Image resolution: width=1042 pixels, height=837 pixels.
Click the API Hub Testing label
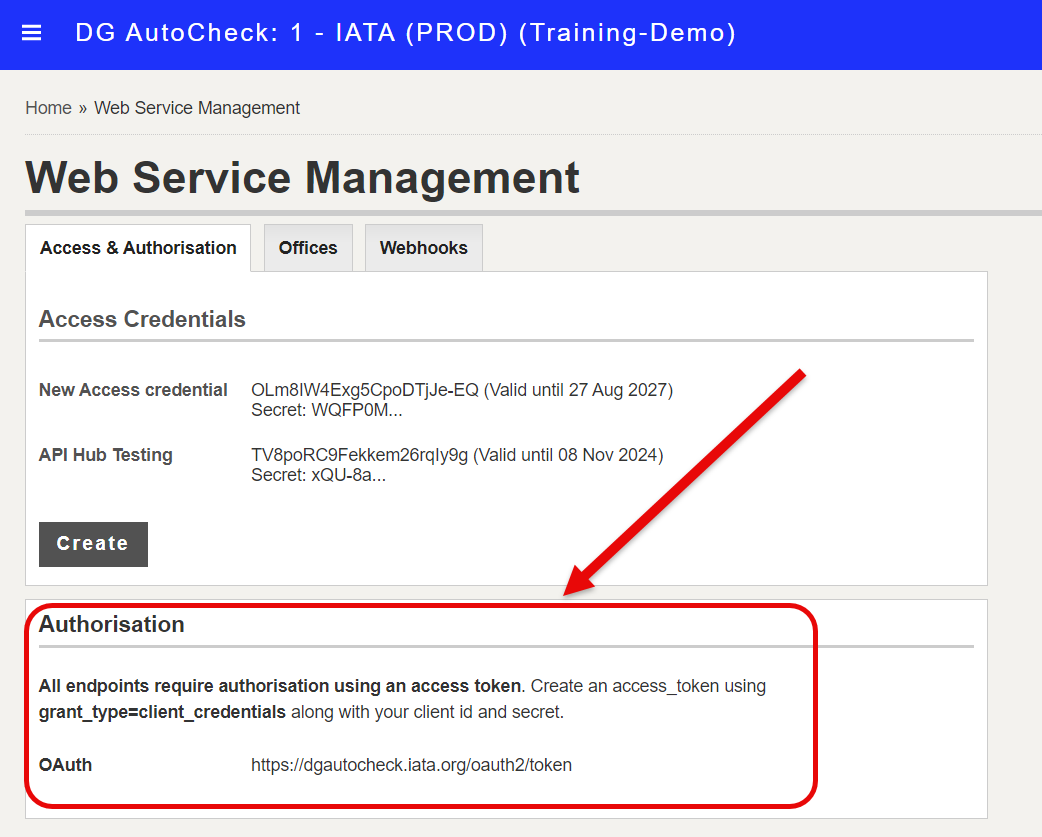coord(106,455)
